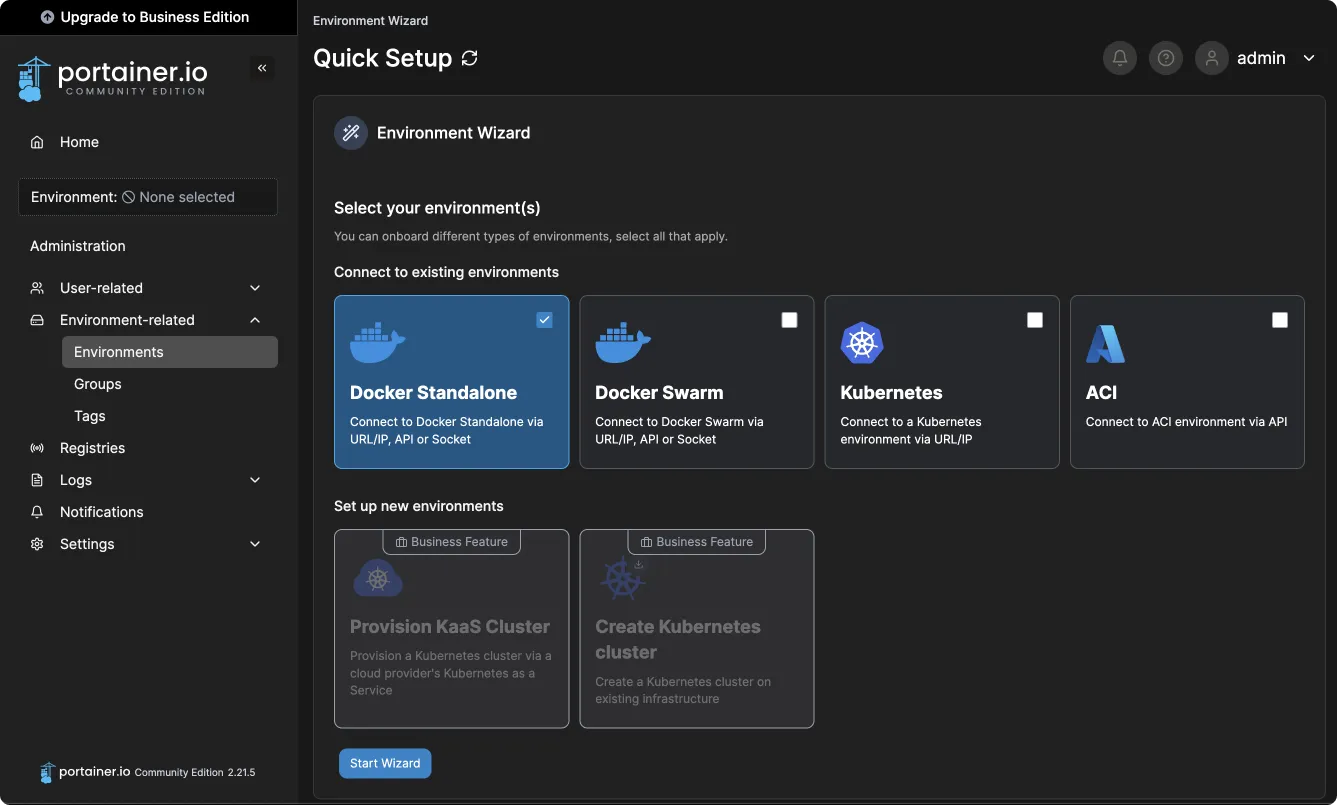Select the Docker Swarm title text
The width and height of the screenshot is (1337, 805).
coord(659,393)
